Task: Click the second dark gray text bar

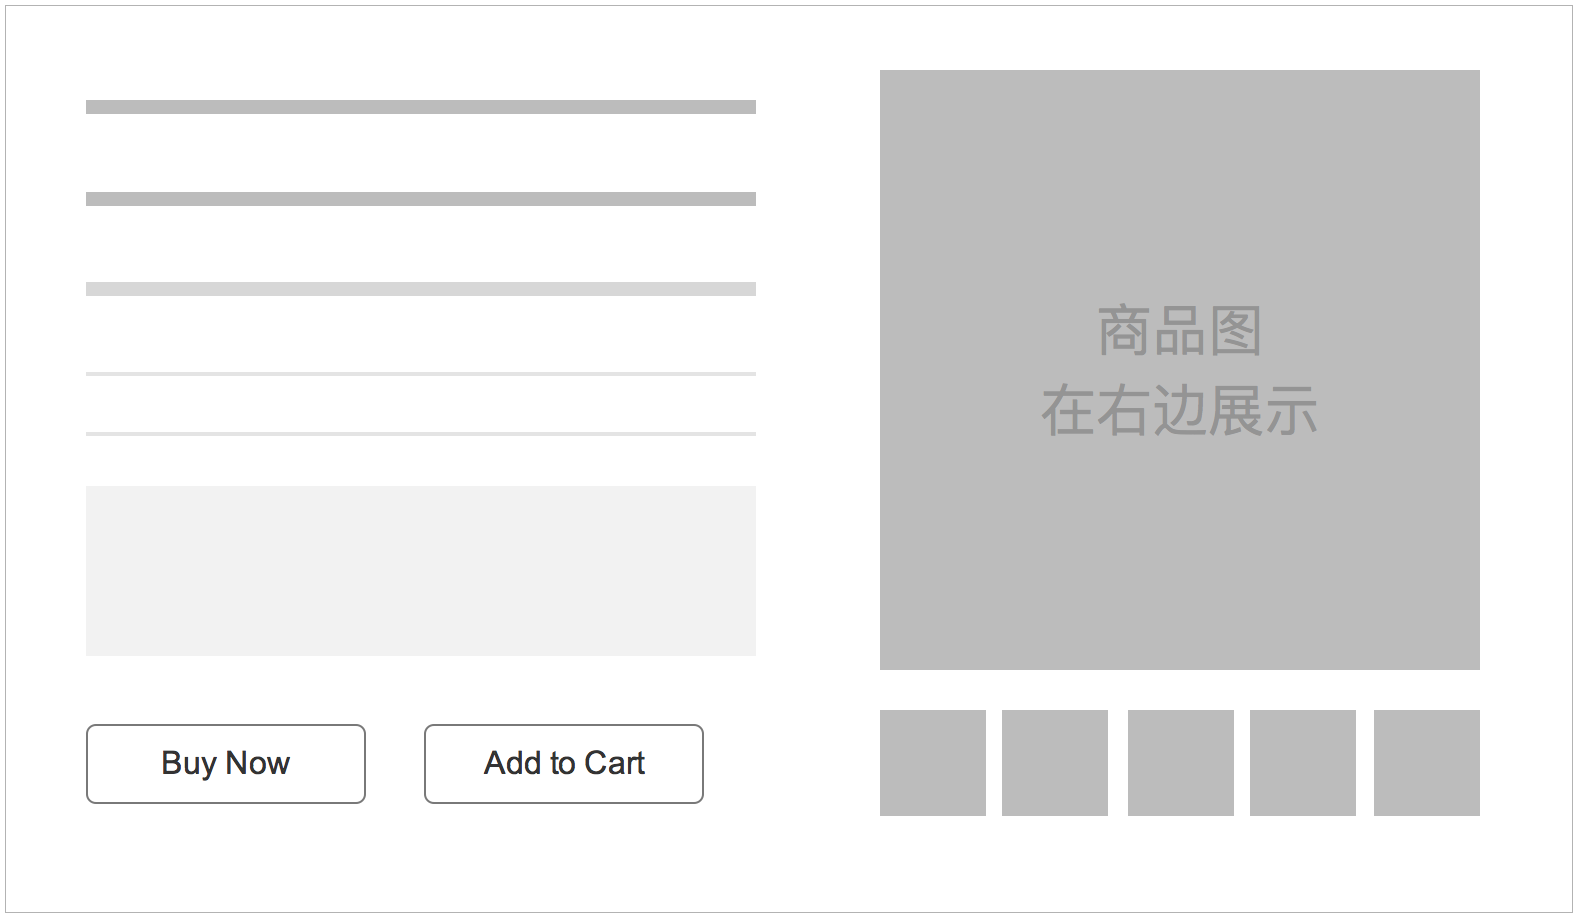Action: [x=421, y=199]
